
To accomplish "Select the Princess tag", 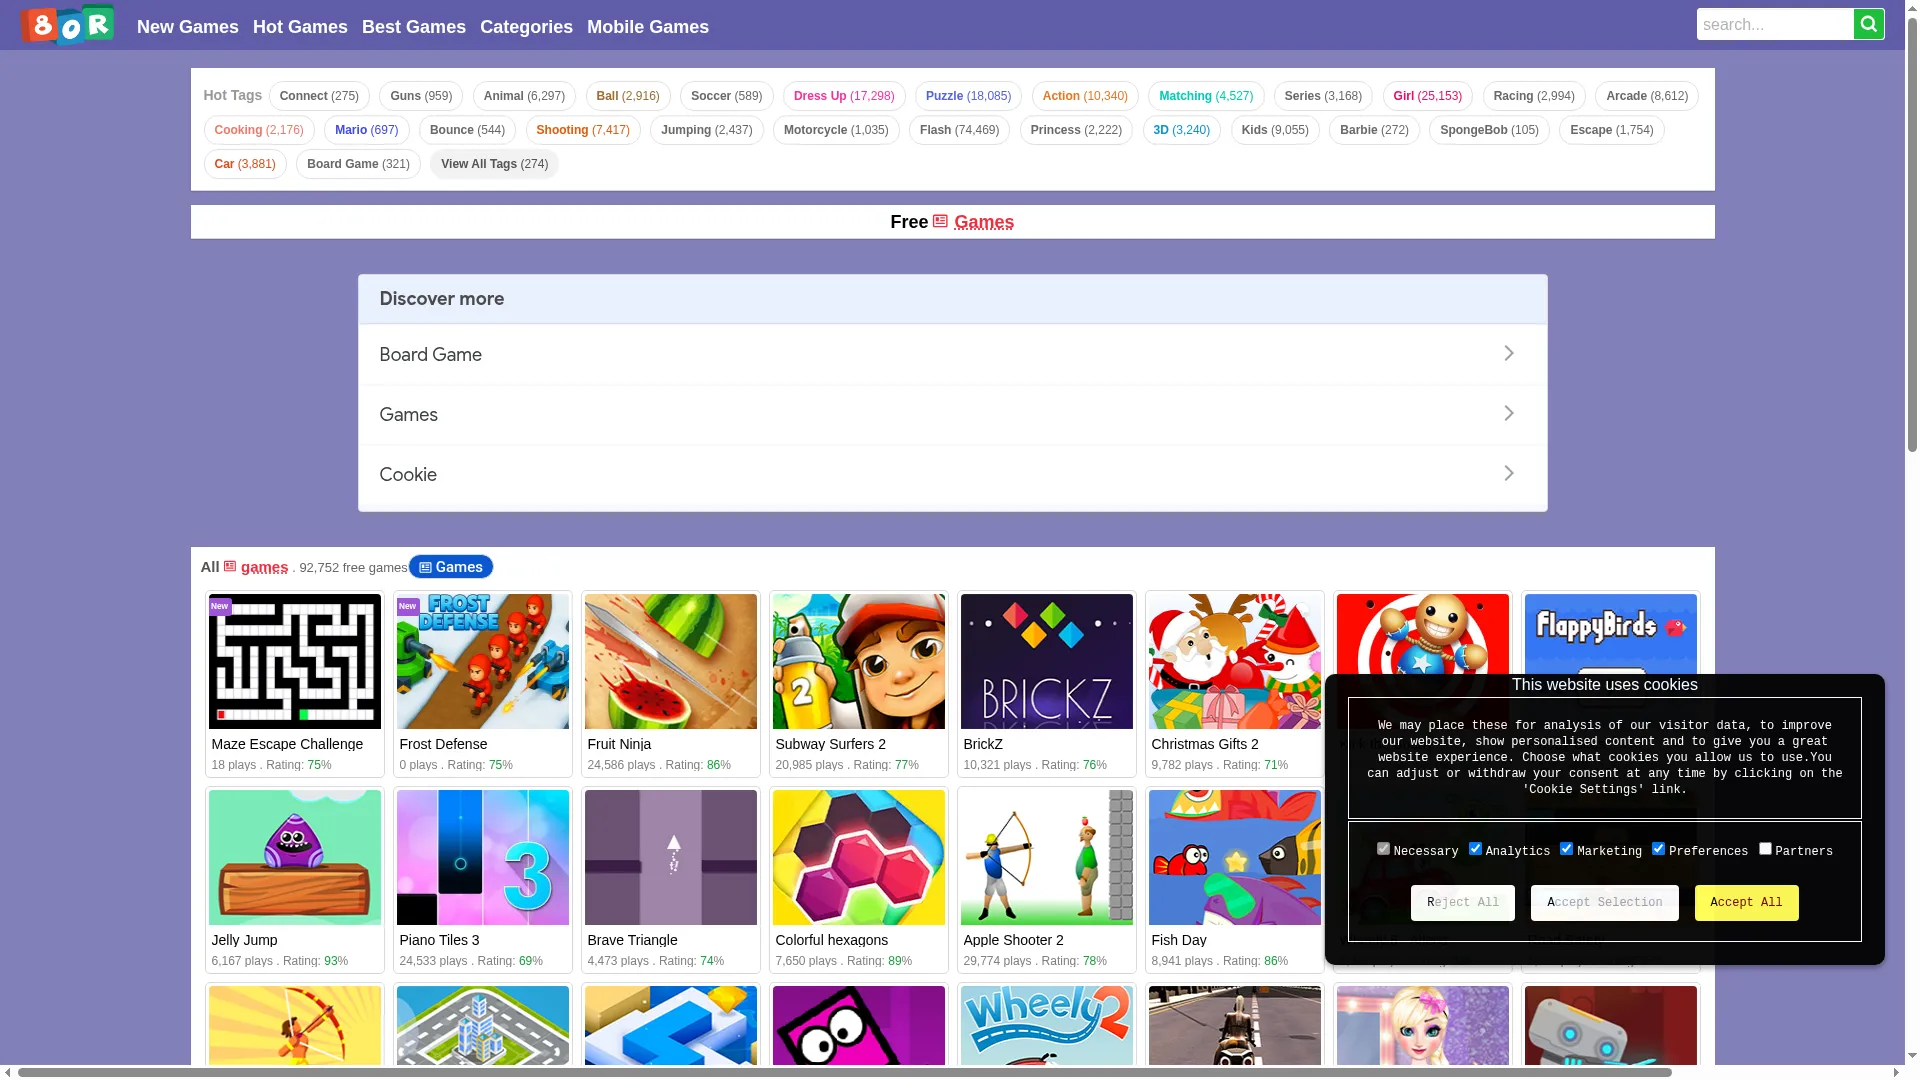I will click(x=1076, y=130).
